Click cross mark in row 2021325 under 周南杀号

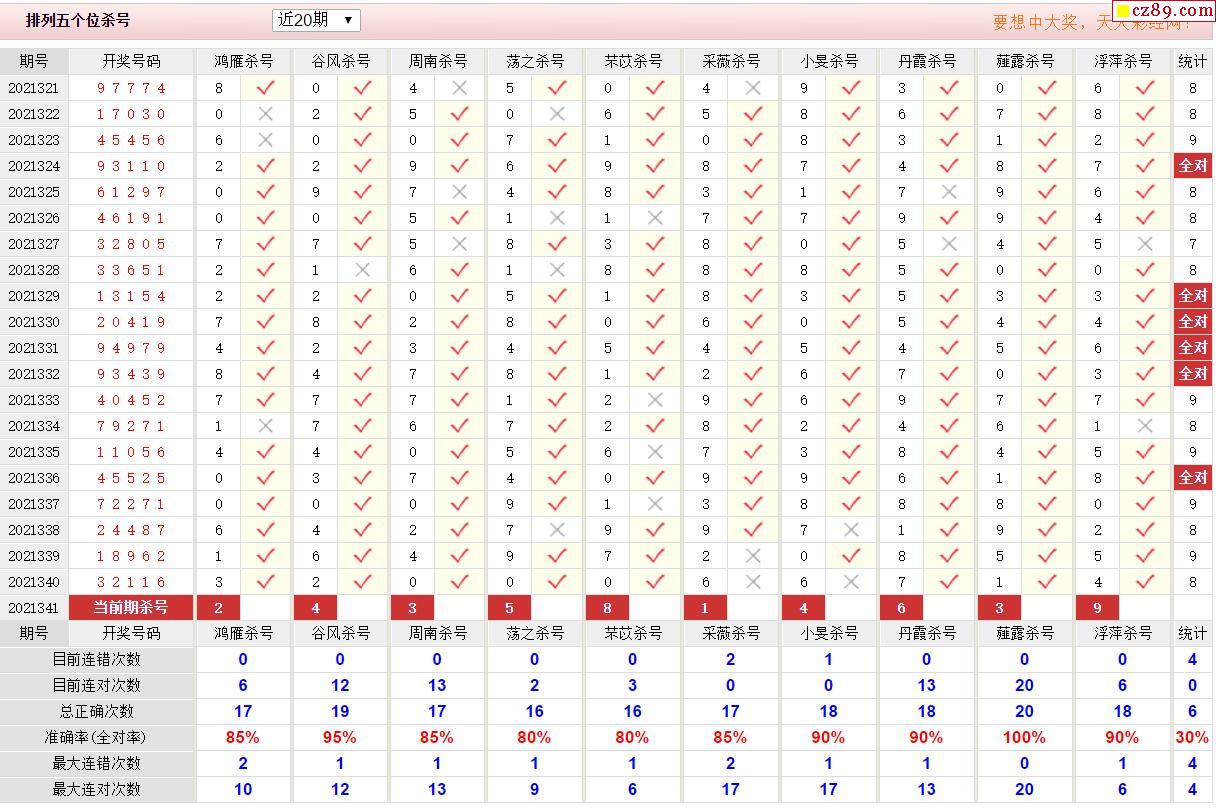[460, 192]
